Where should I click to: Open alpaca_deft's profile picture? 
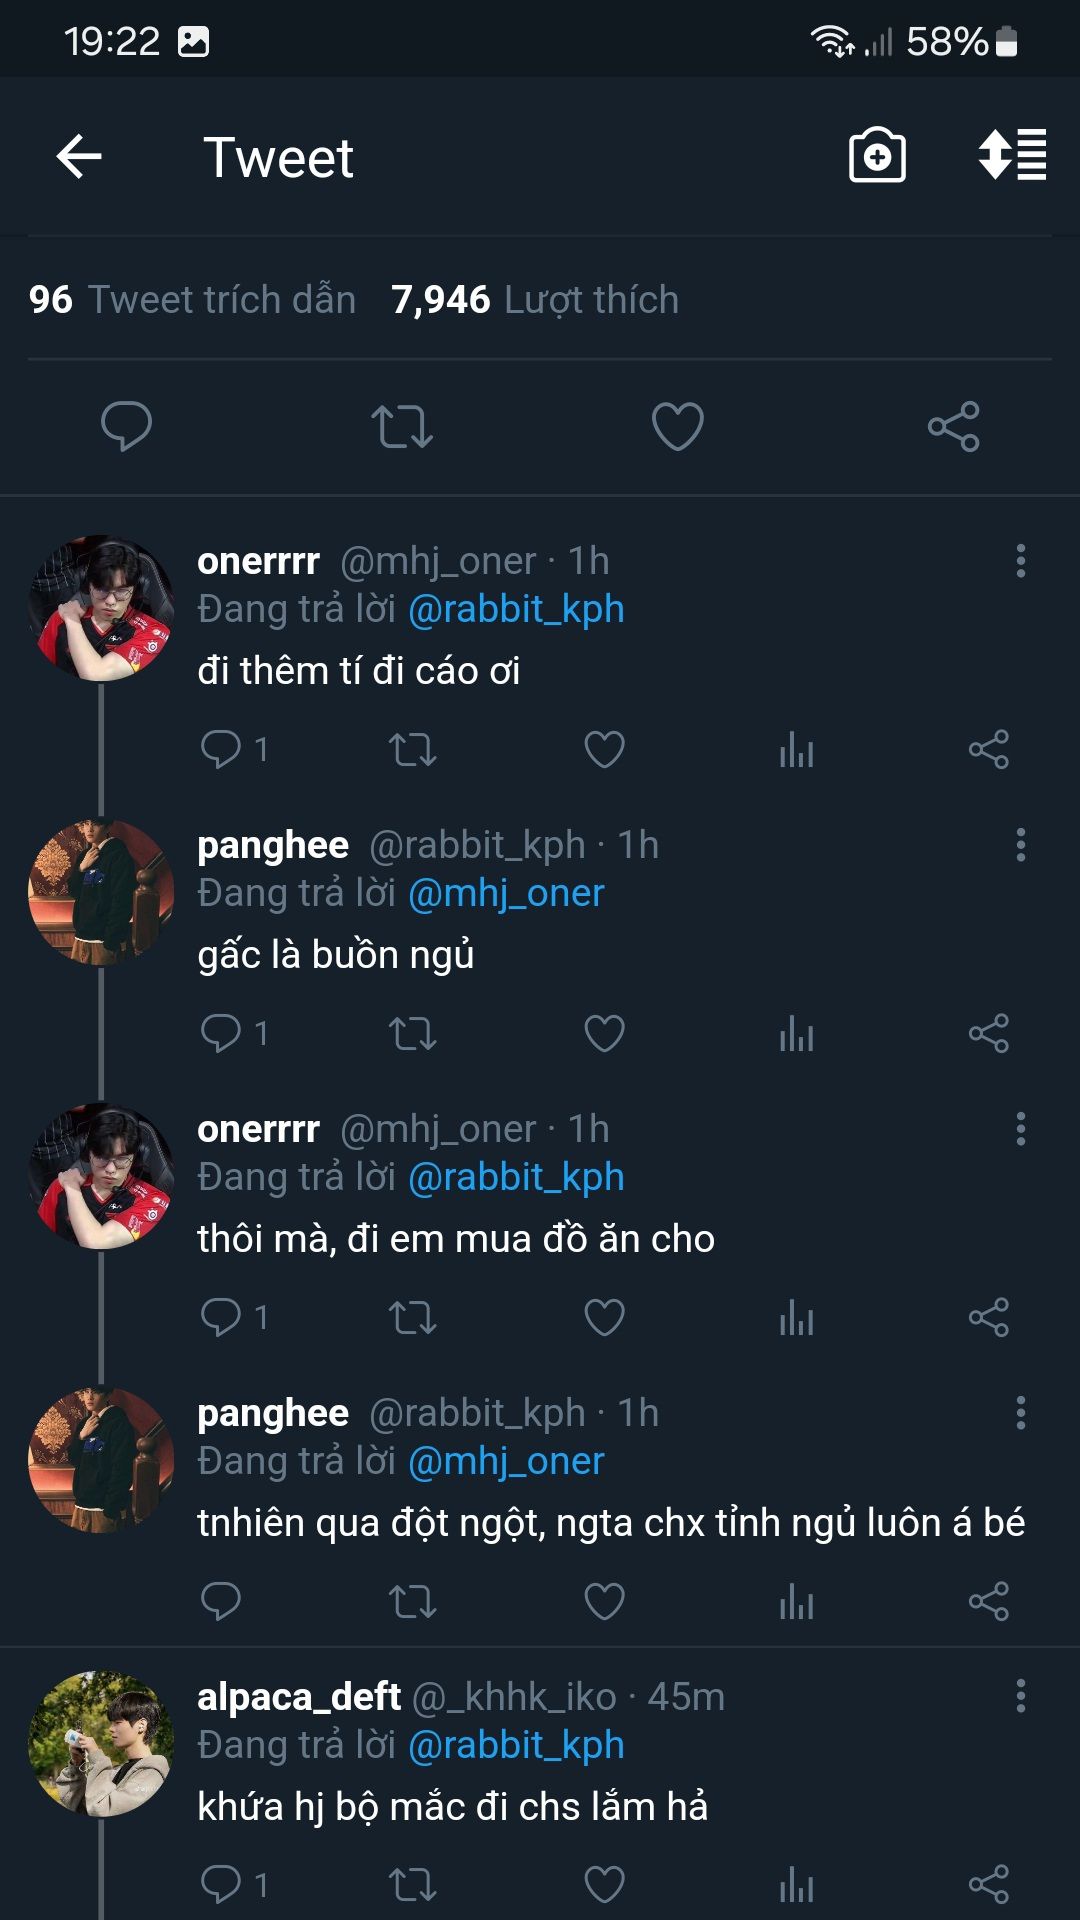101,1743
